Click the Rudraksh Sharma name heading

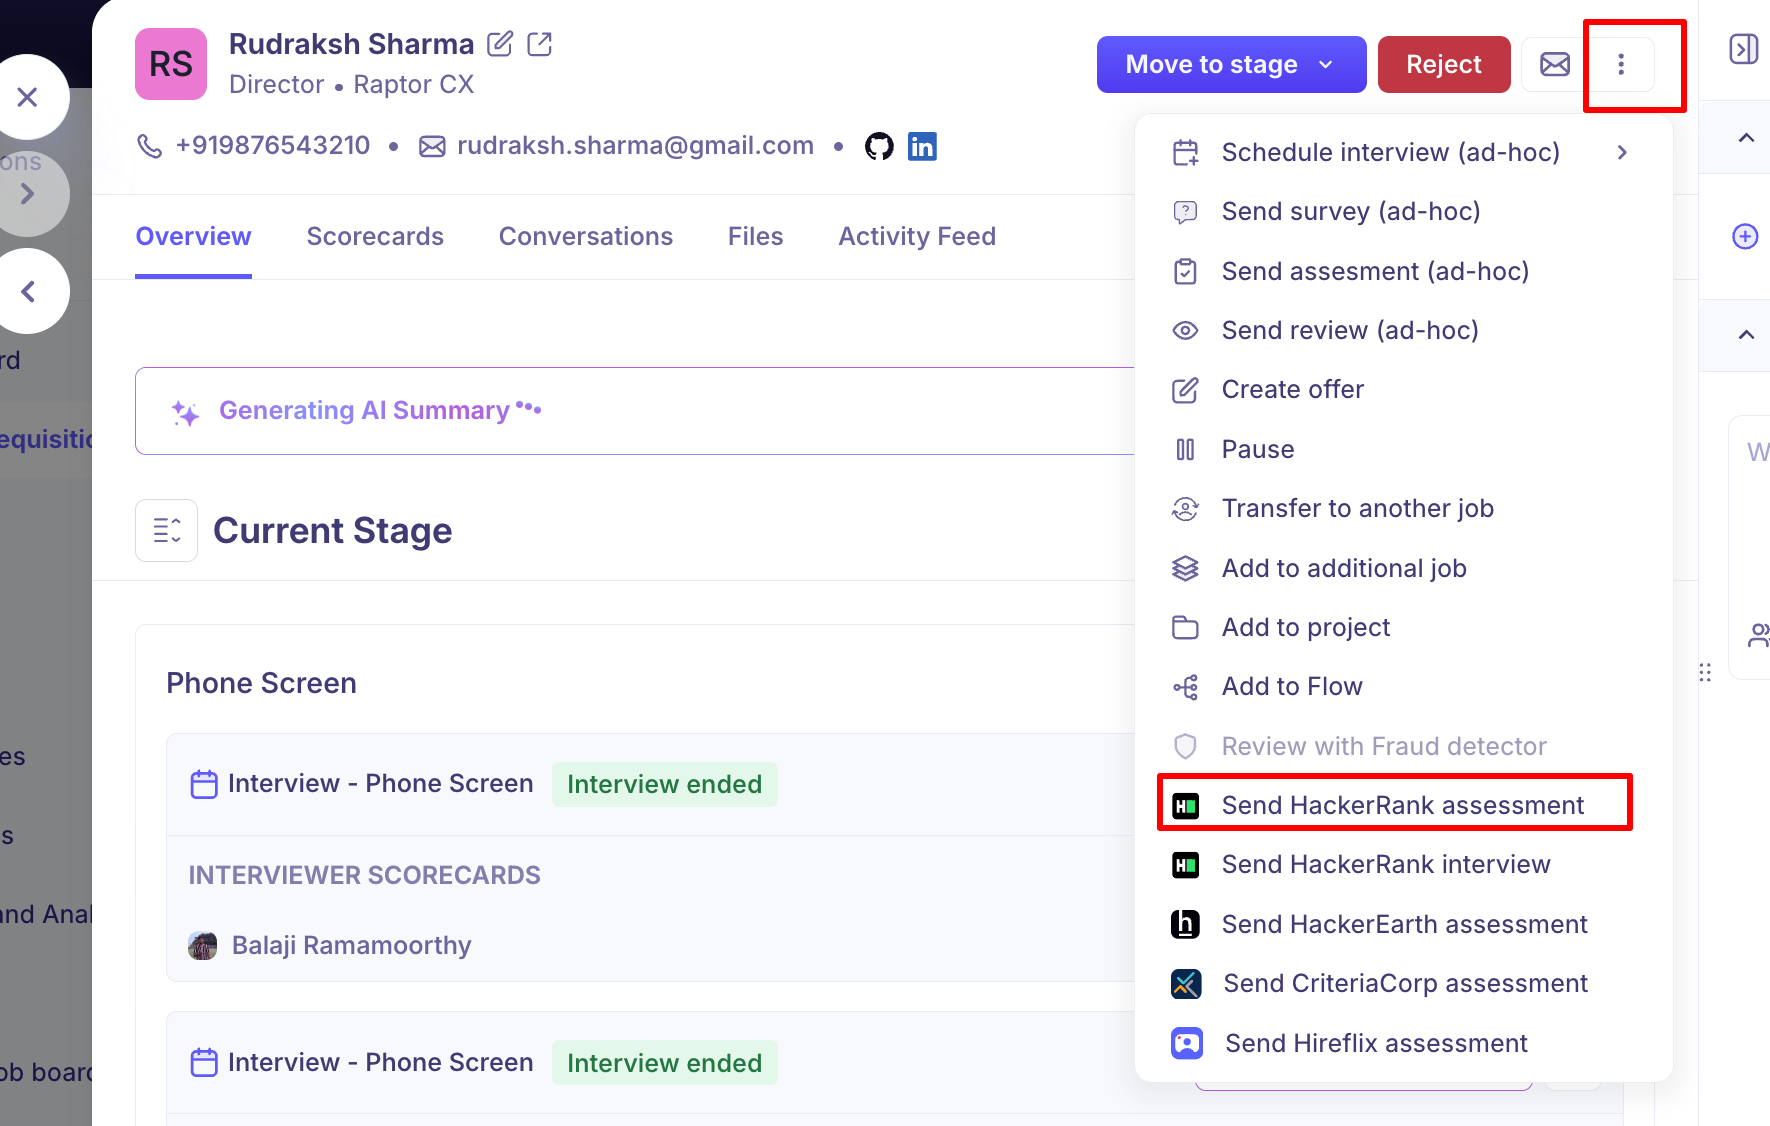tap(351, 44)
